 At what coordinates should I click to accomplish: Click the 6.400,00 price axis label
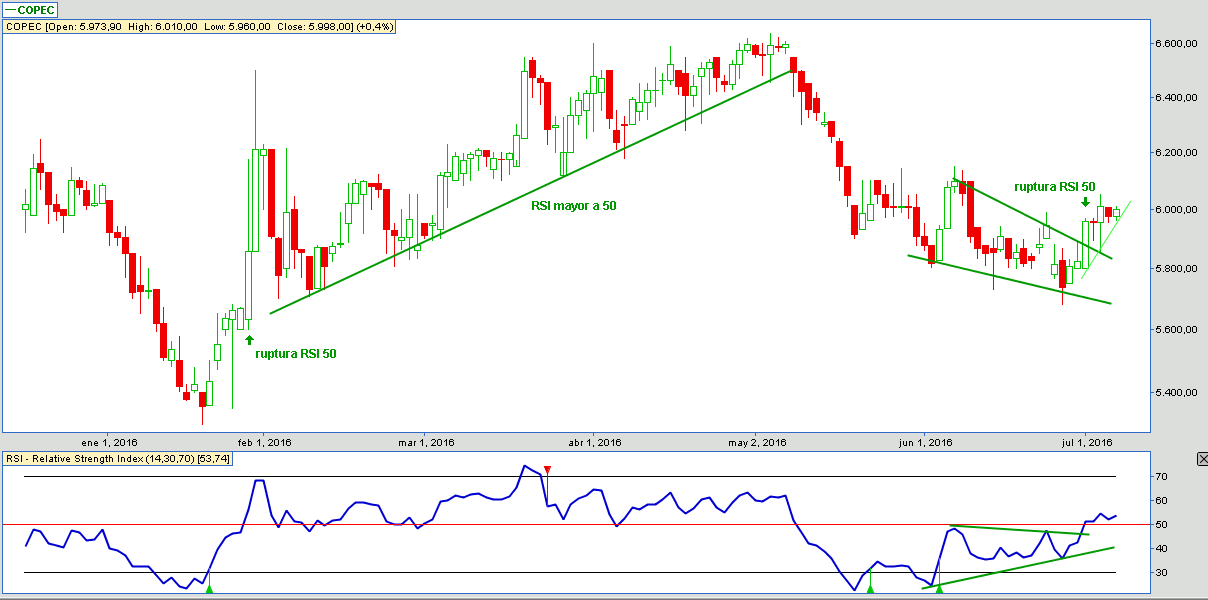(x=1176, y=98)
